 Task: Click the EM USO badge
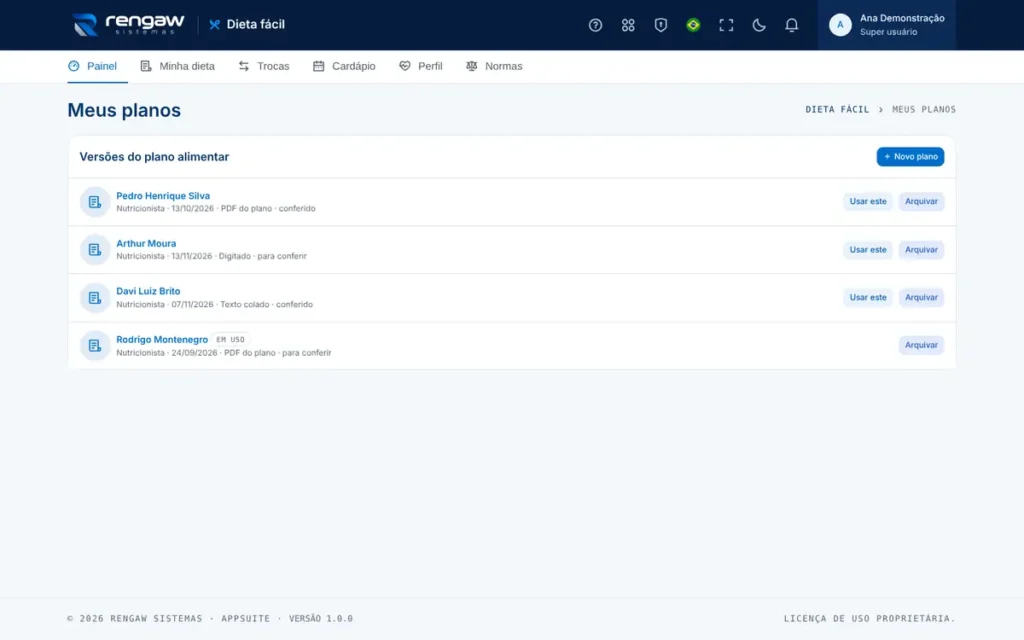(x=231, y=340)
